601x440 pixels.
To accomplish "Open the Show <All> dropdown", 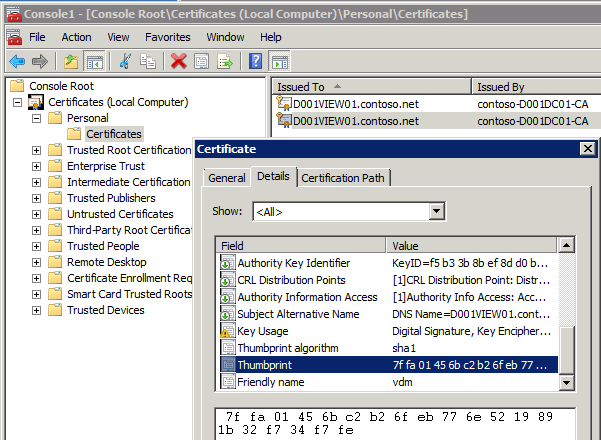I will 436,211.
